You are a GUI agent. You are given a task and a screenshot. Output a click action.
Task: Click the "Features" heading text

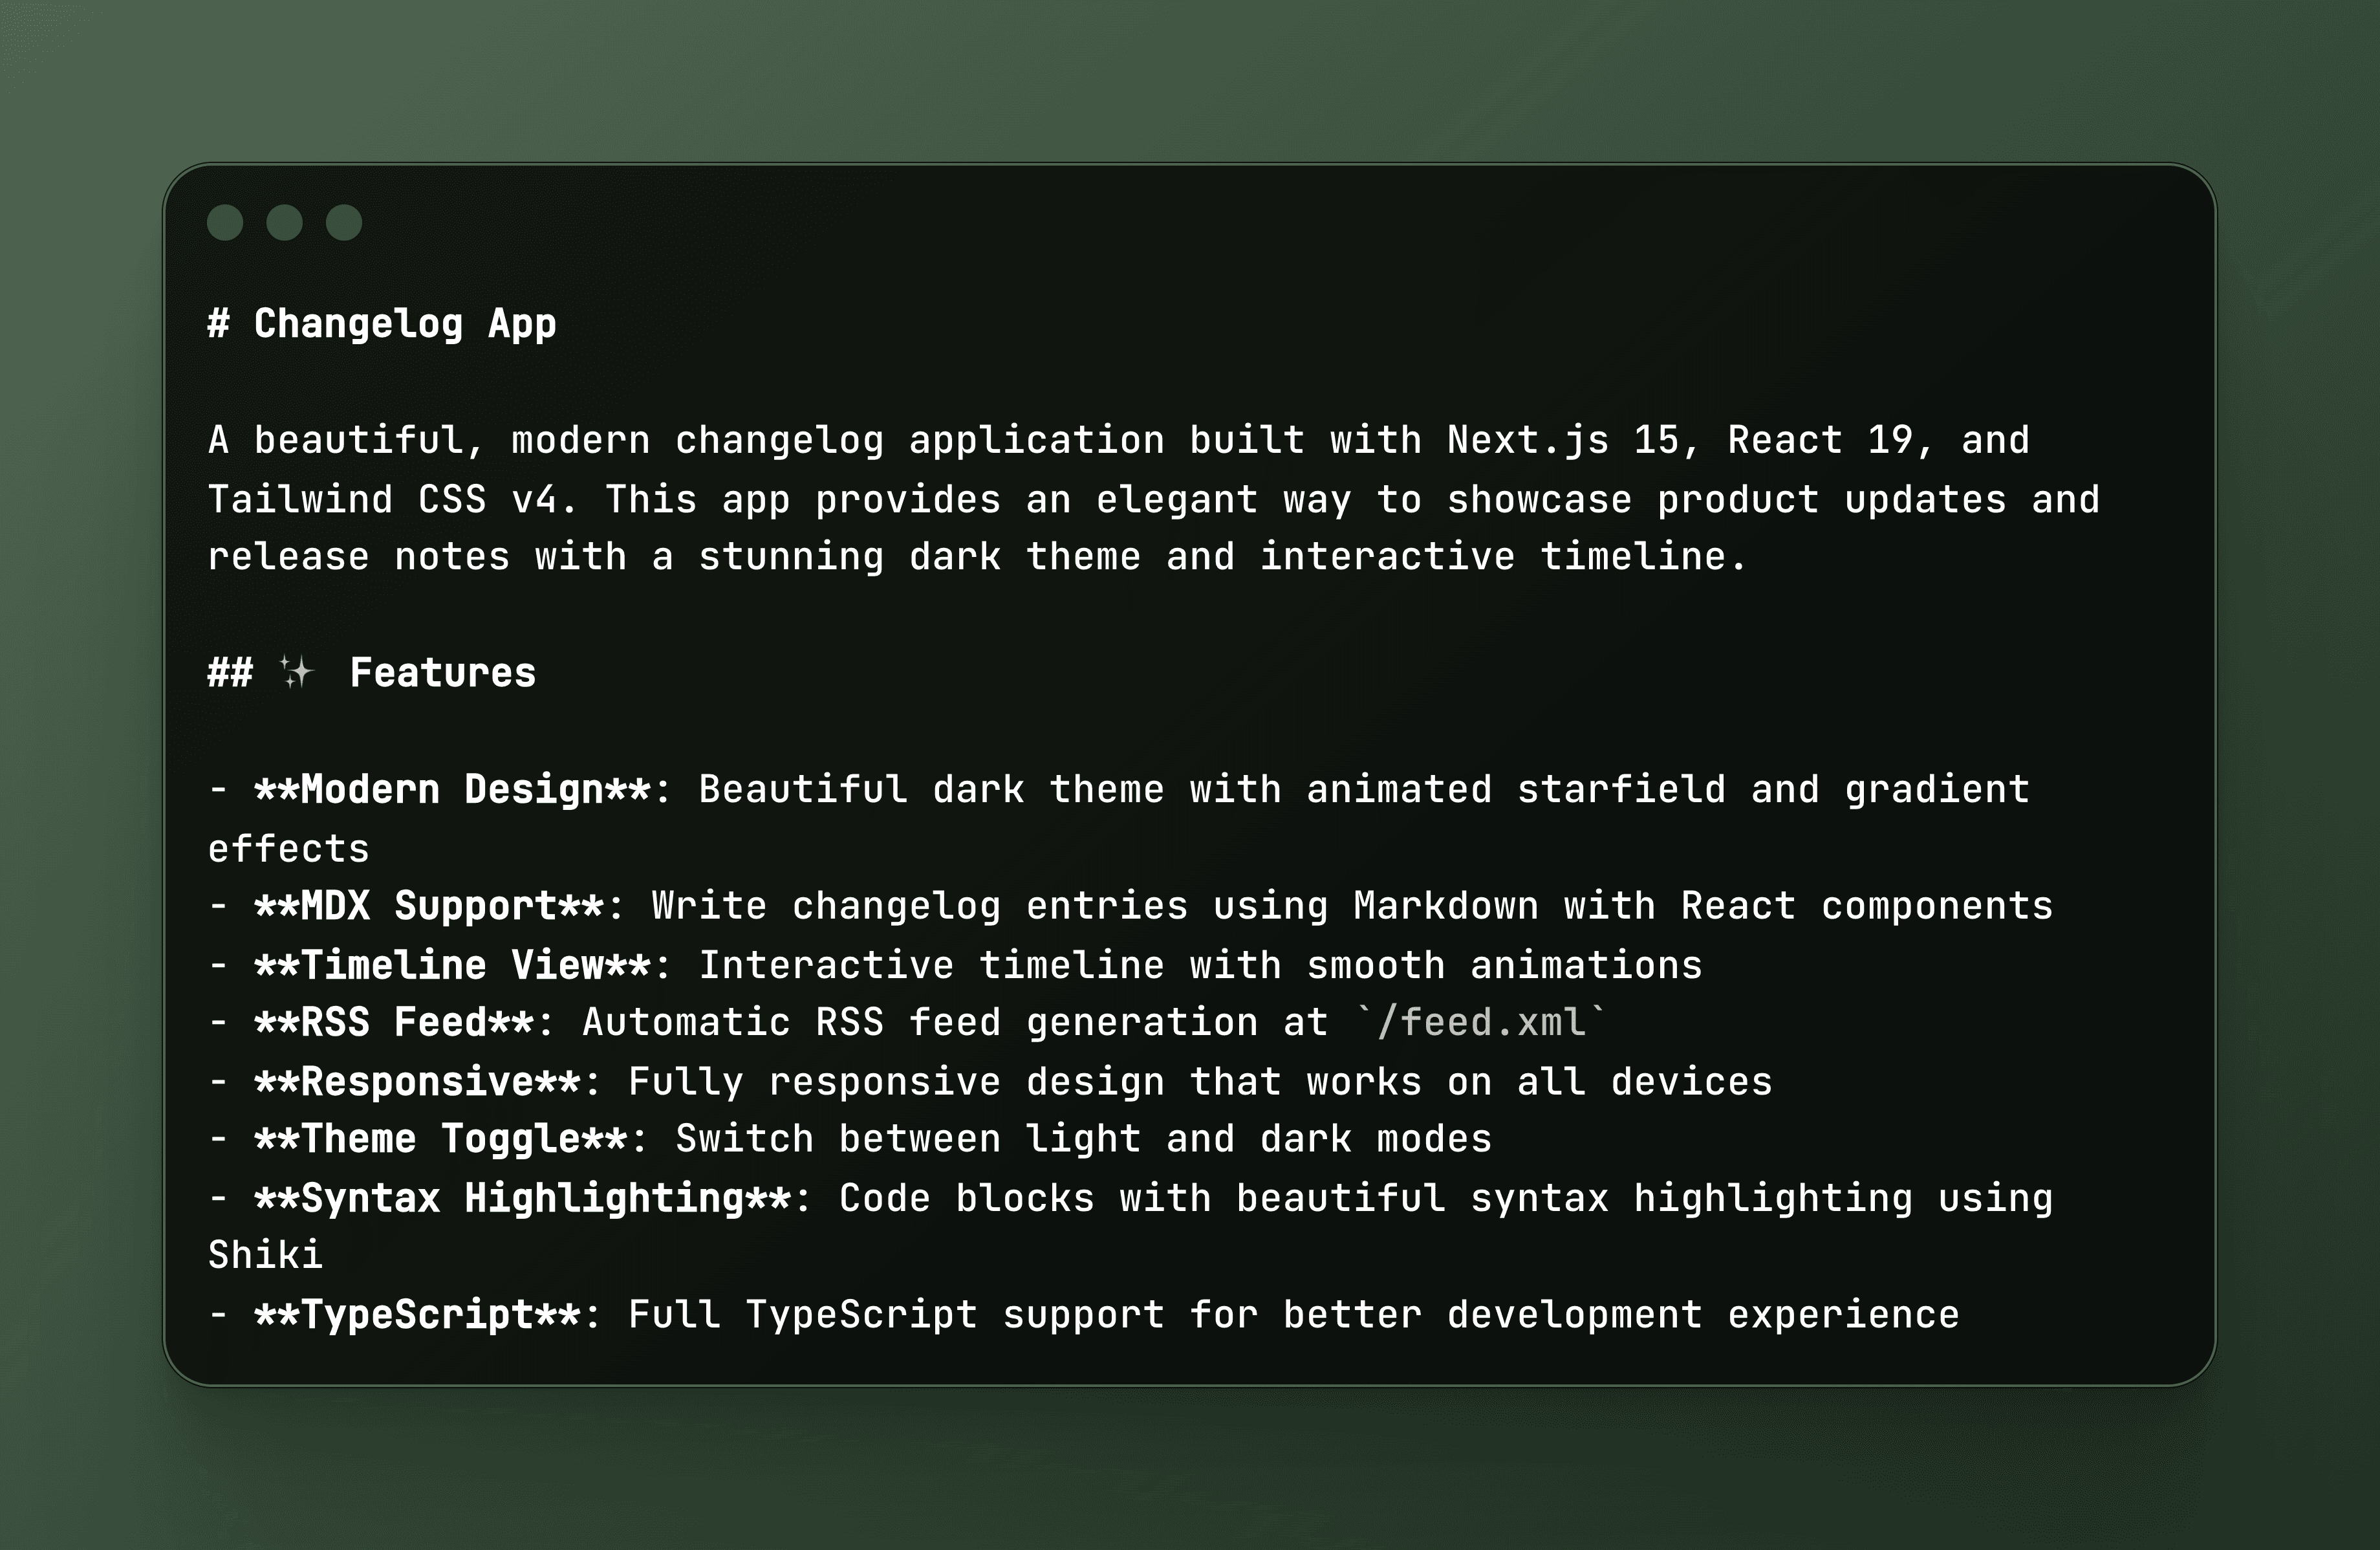coord(443,673)
